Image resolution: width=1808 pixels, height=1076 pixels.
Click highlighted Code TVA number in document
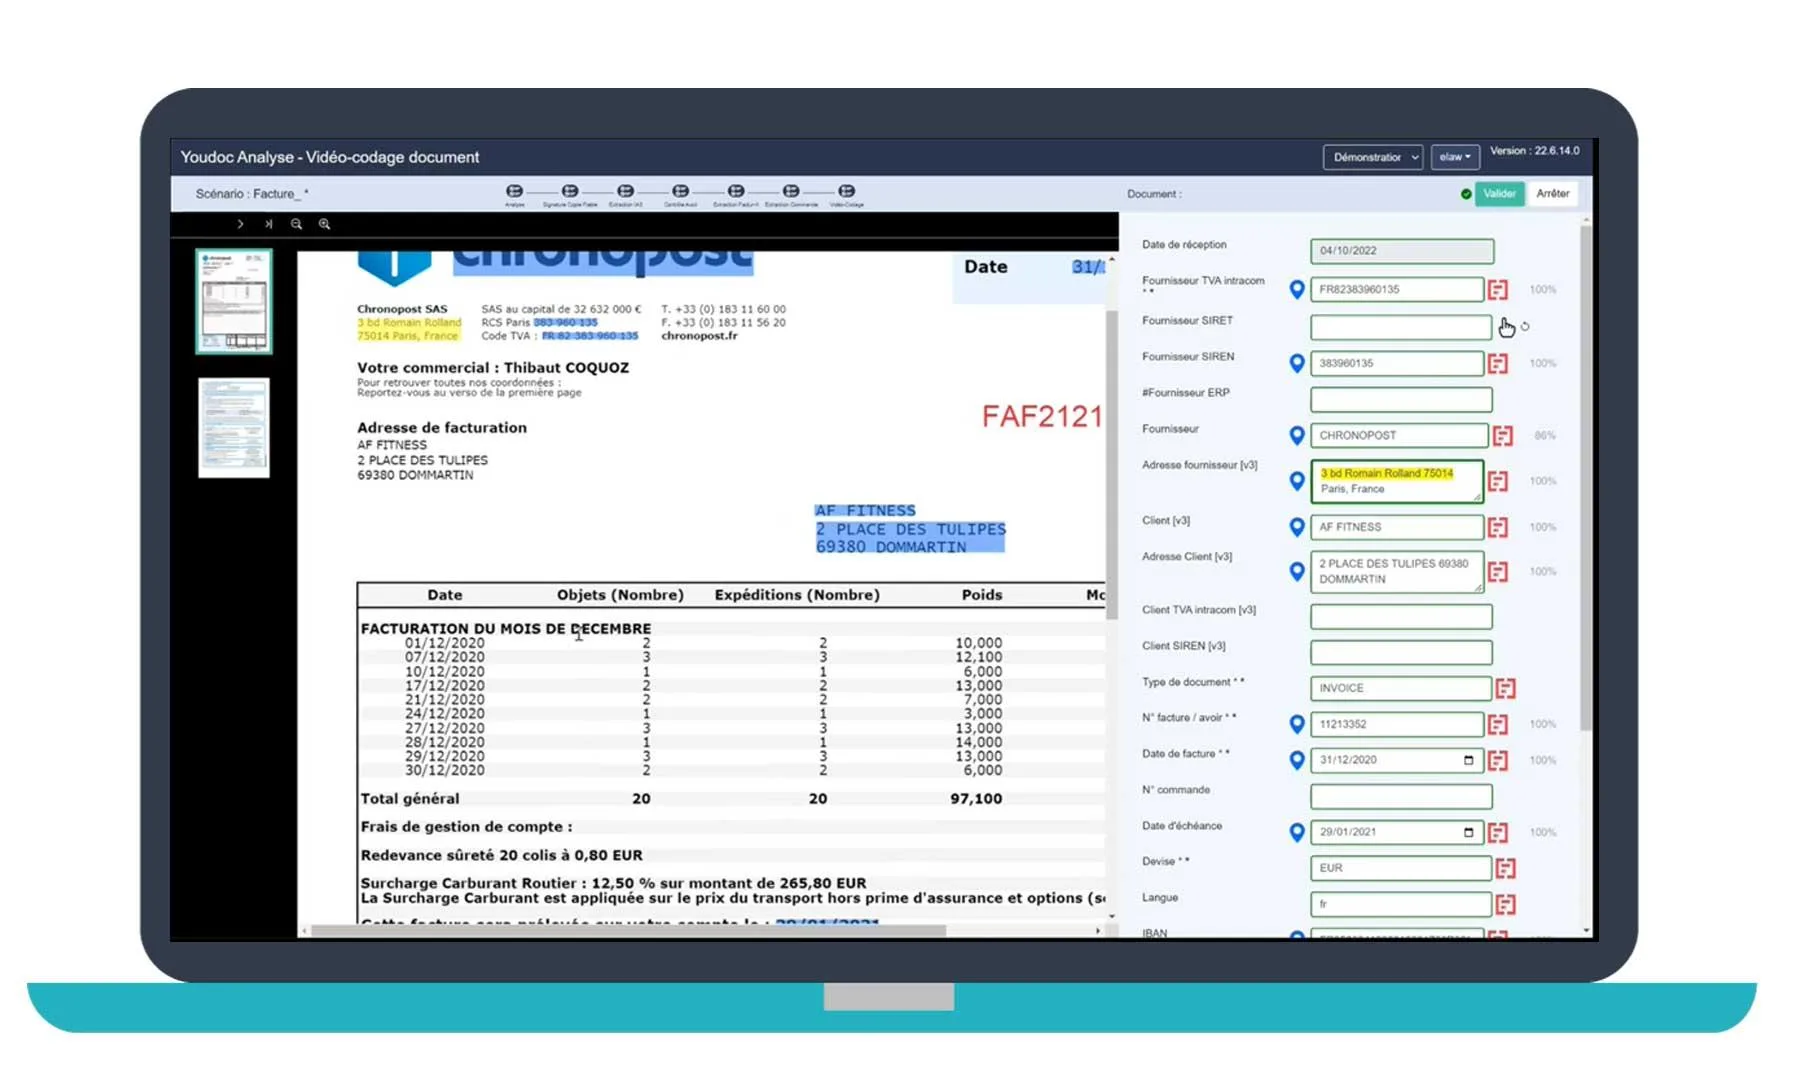click(x=590, y=336)
